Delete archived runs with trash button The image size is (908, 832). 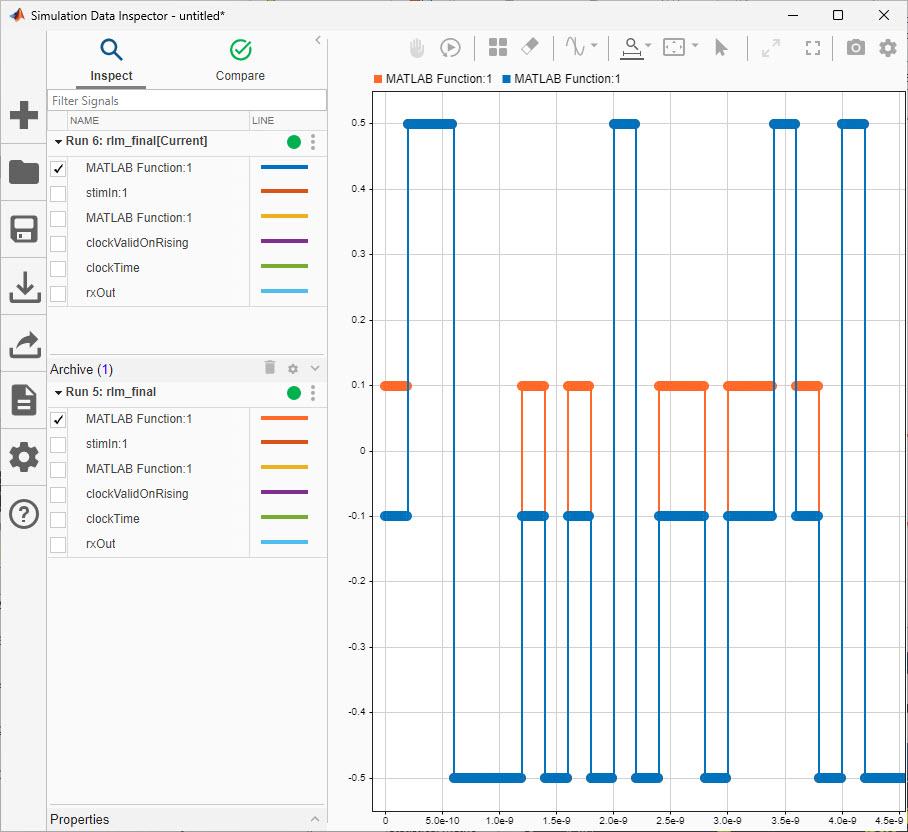[x=270, y=368]
